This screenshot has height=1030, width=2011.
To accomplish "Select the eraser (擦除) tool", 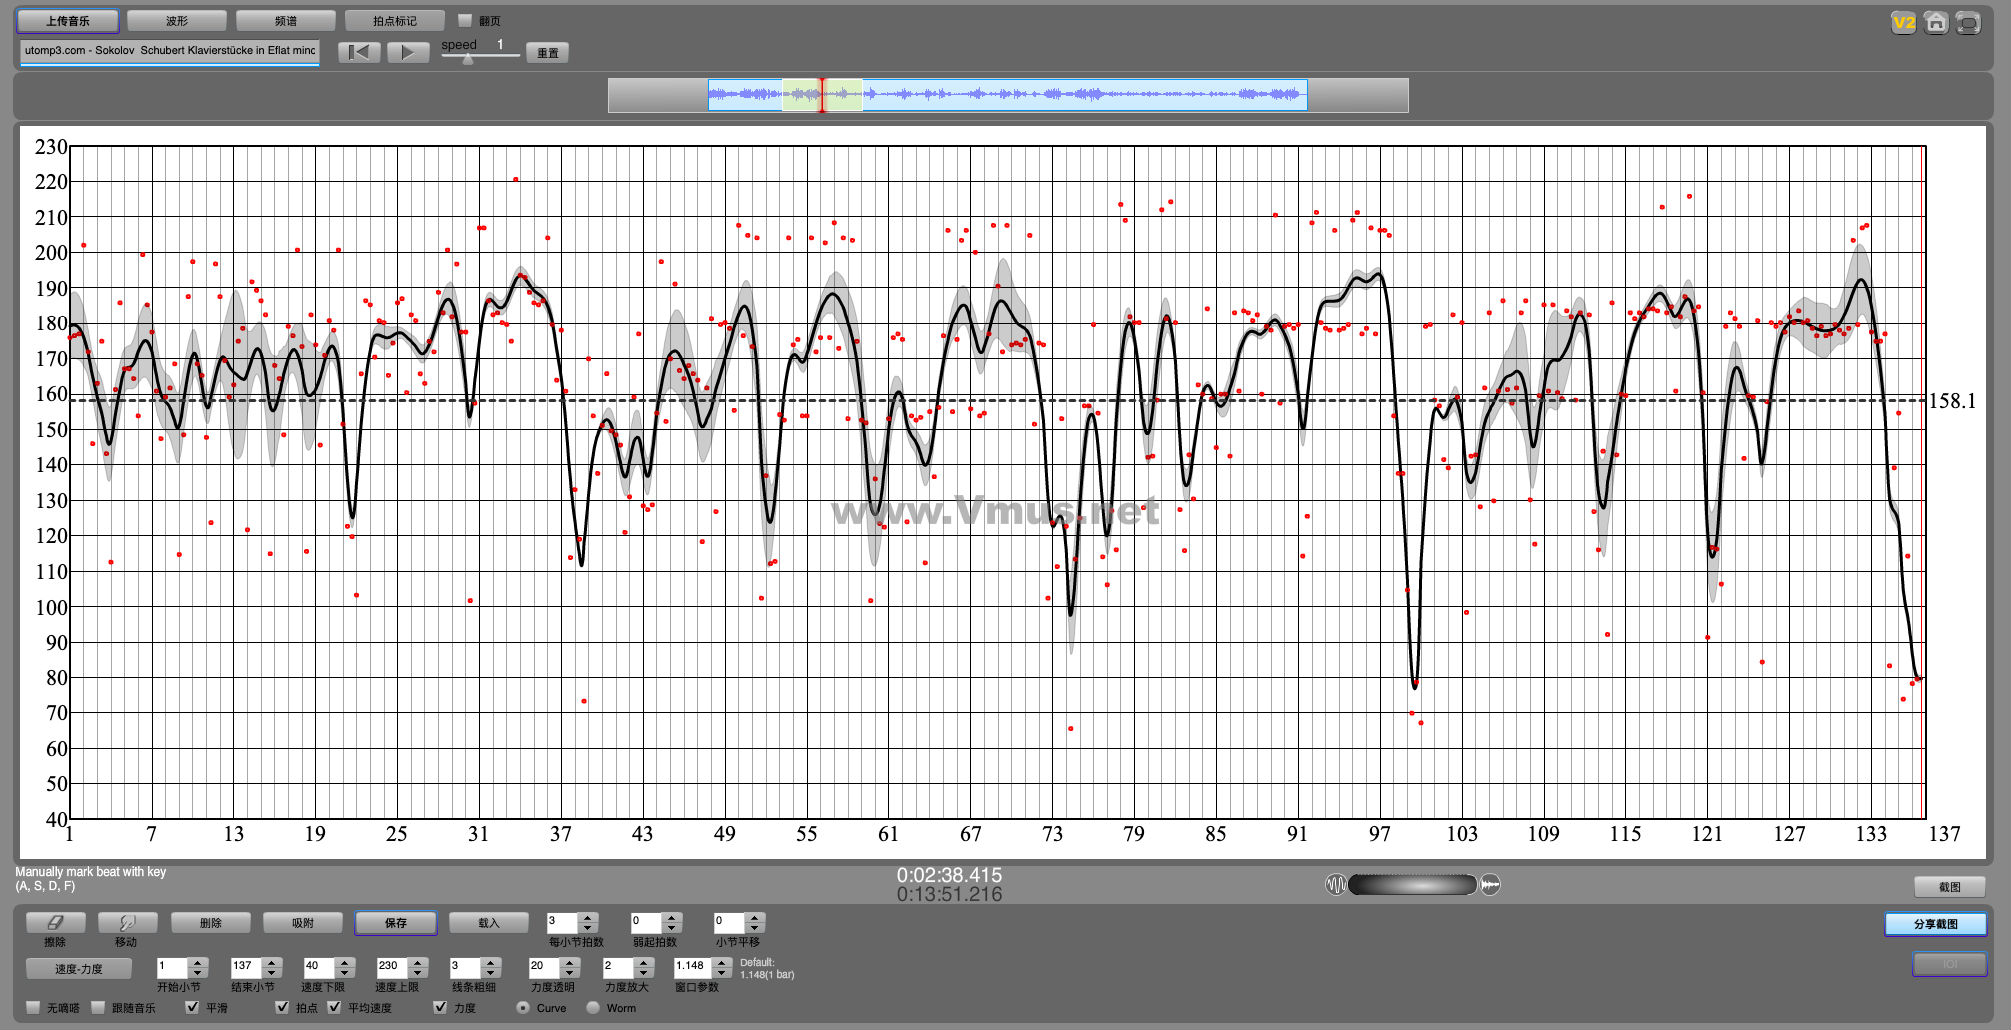I will [55, 923].
